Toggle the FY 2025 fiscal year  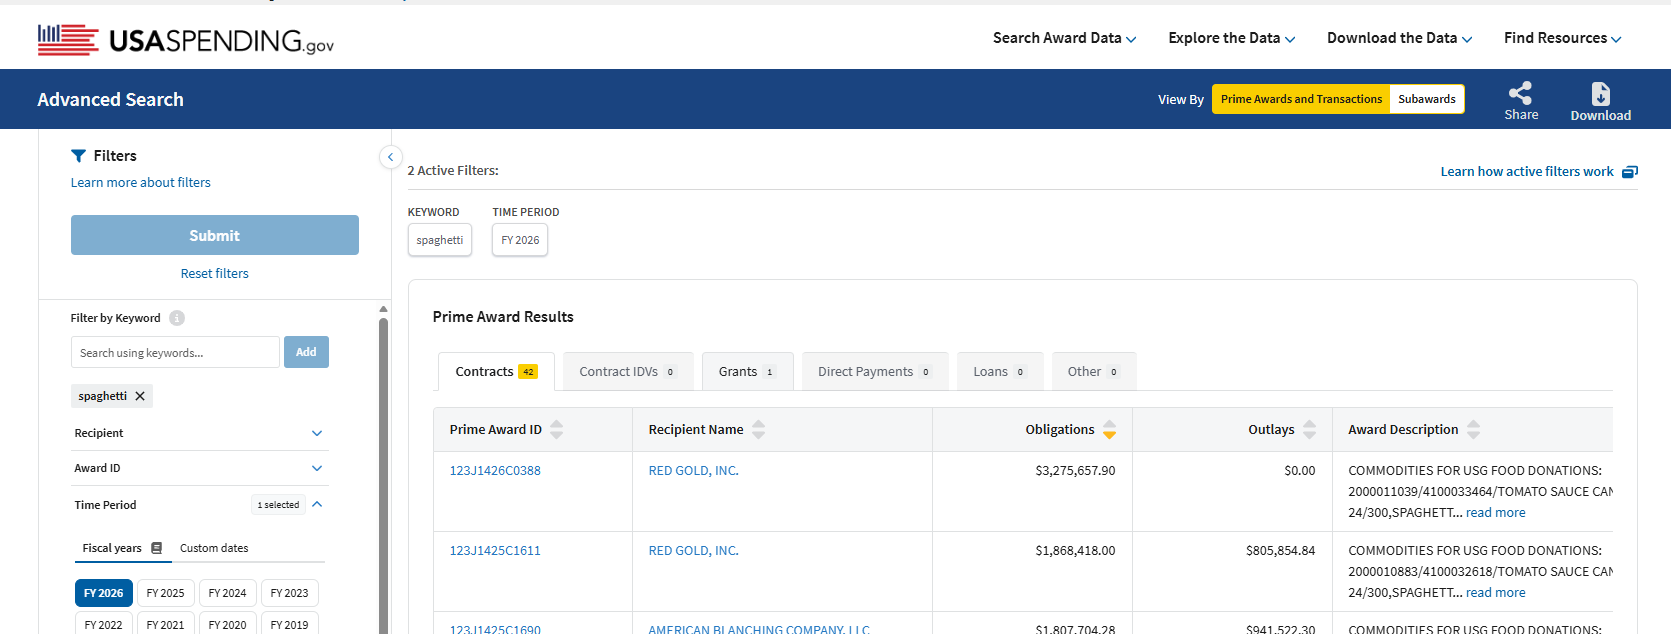[166, 593]
